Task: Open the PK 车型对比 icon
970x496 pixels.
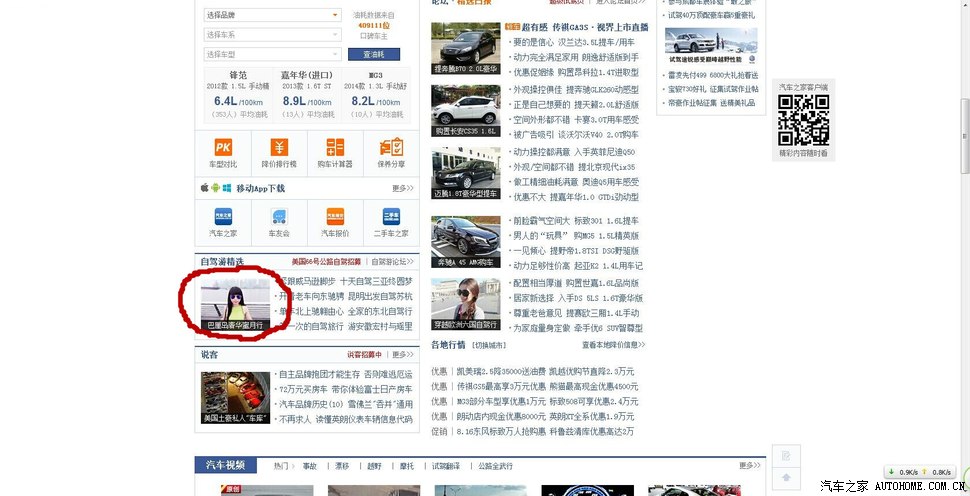Action: [x=223, y=148]
